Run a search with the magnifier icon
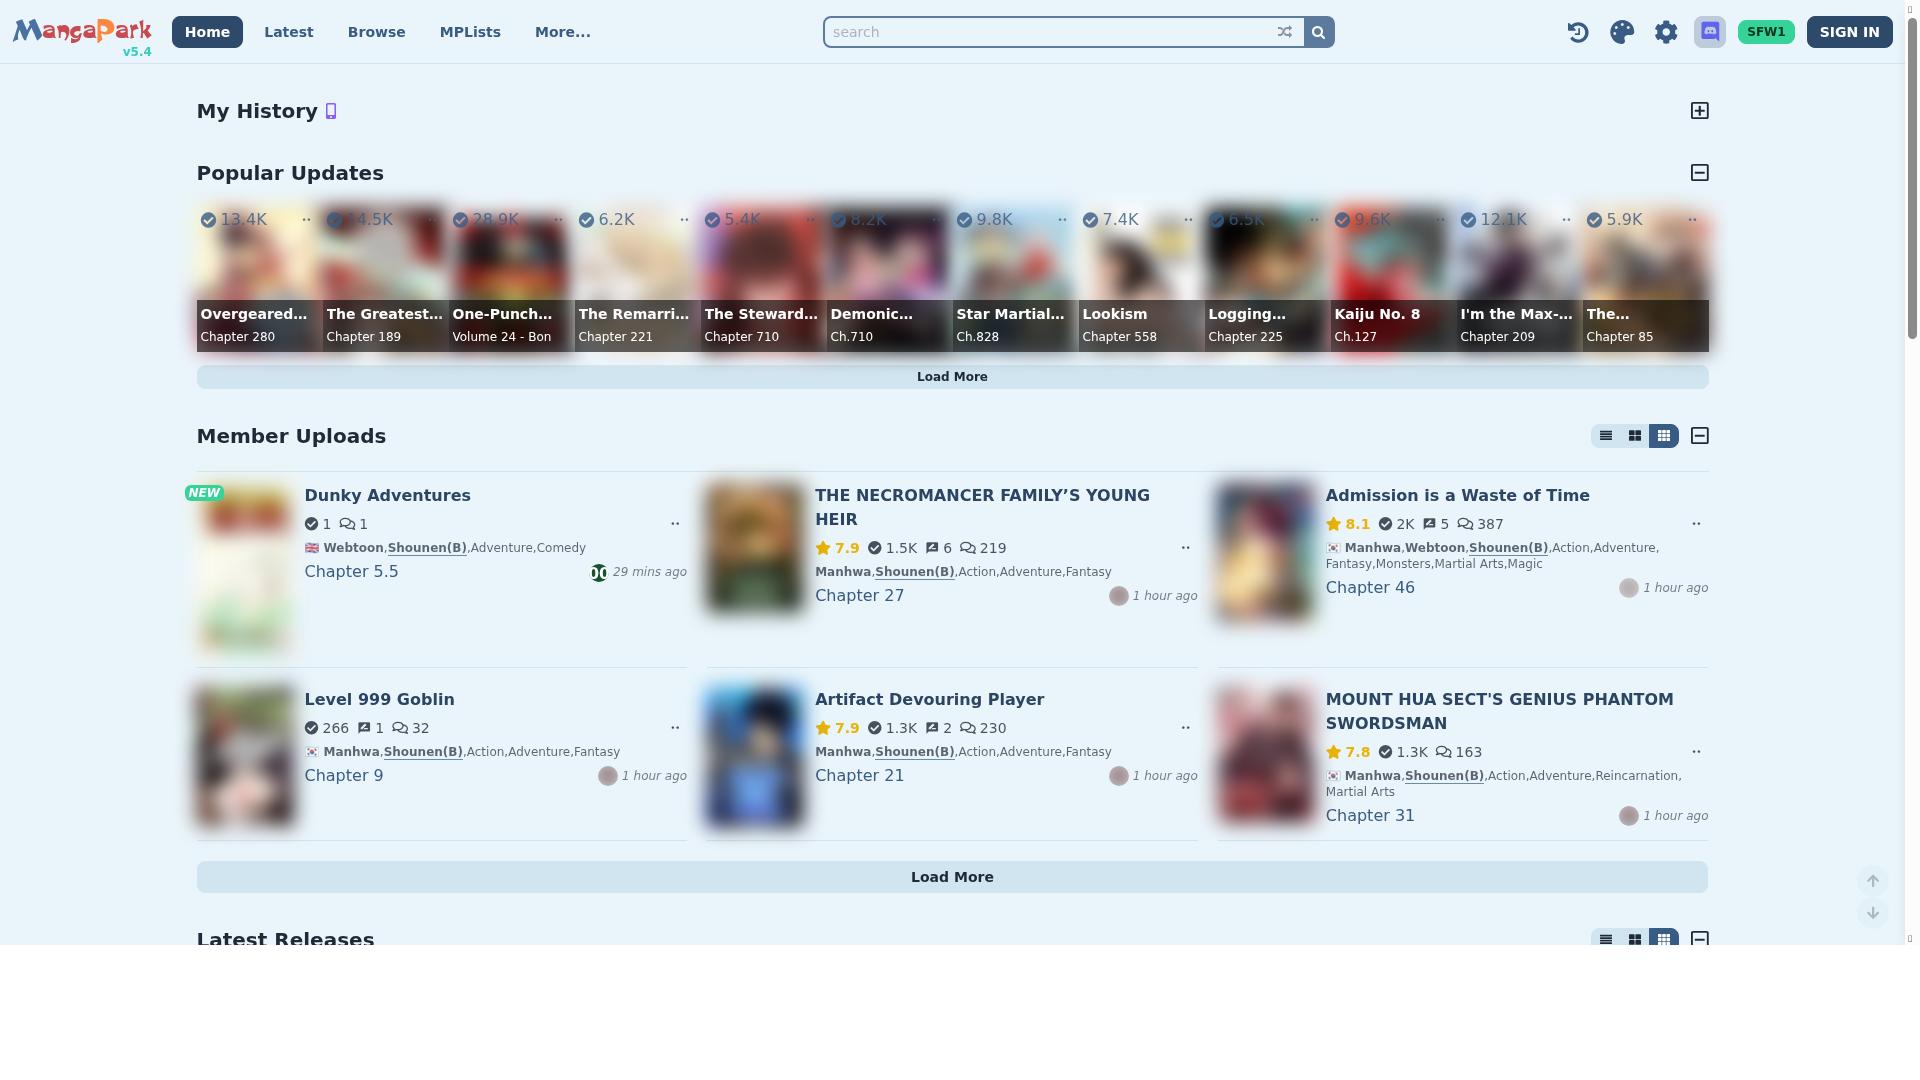Viewport: 1920px width, 1080px height. click(x=1318, y=31)
